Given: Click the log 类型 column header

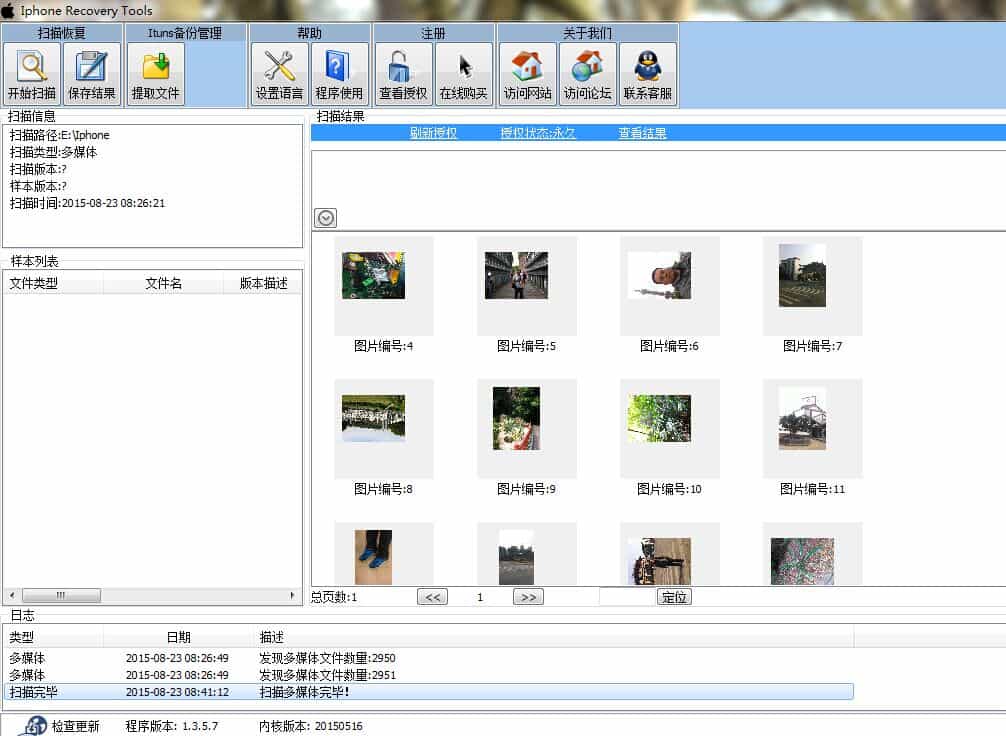Looking at the screenshot, I should click(x=53, y=637).
